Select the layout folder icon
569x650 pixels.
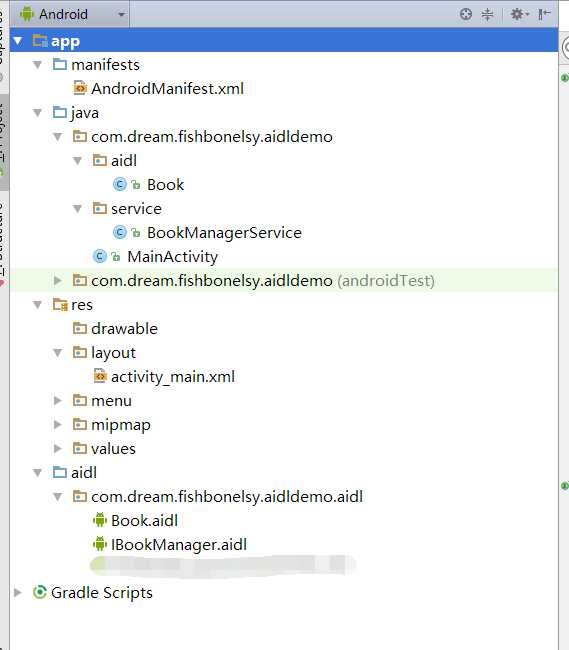pyautogui.click(x=80, y=353)
